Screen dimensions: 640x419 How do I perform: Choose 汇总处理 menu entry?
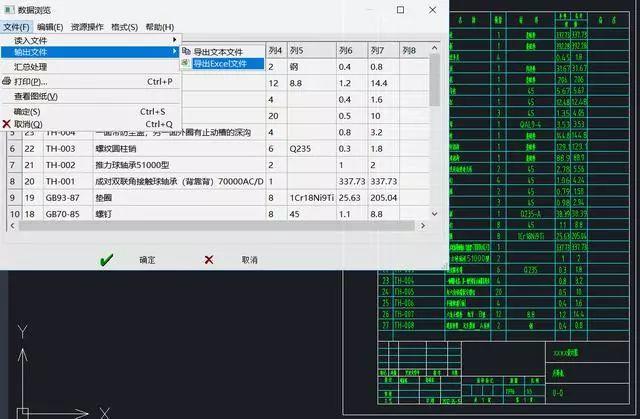click(x=91, y=67)
